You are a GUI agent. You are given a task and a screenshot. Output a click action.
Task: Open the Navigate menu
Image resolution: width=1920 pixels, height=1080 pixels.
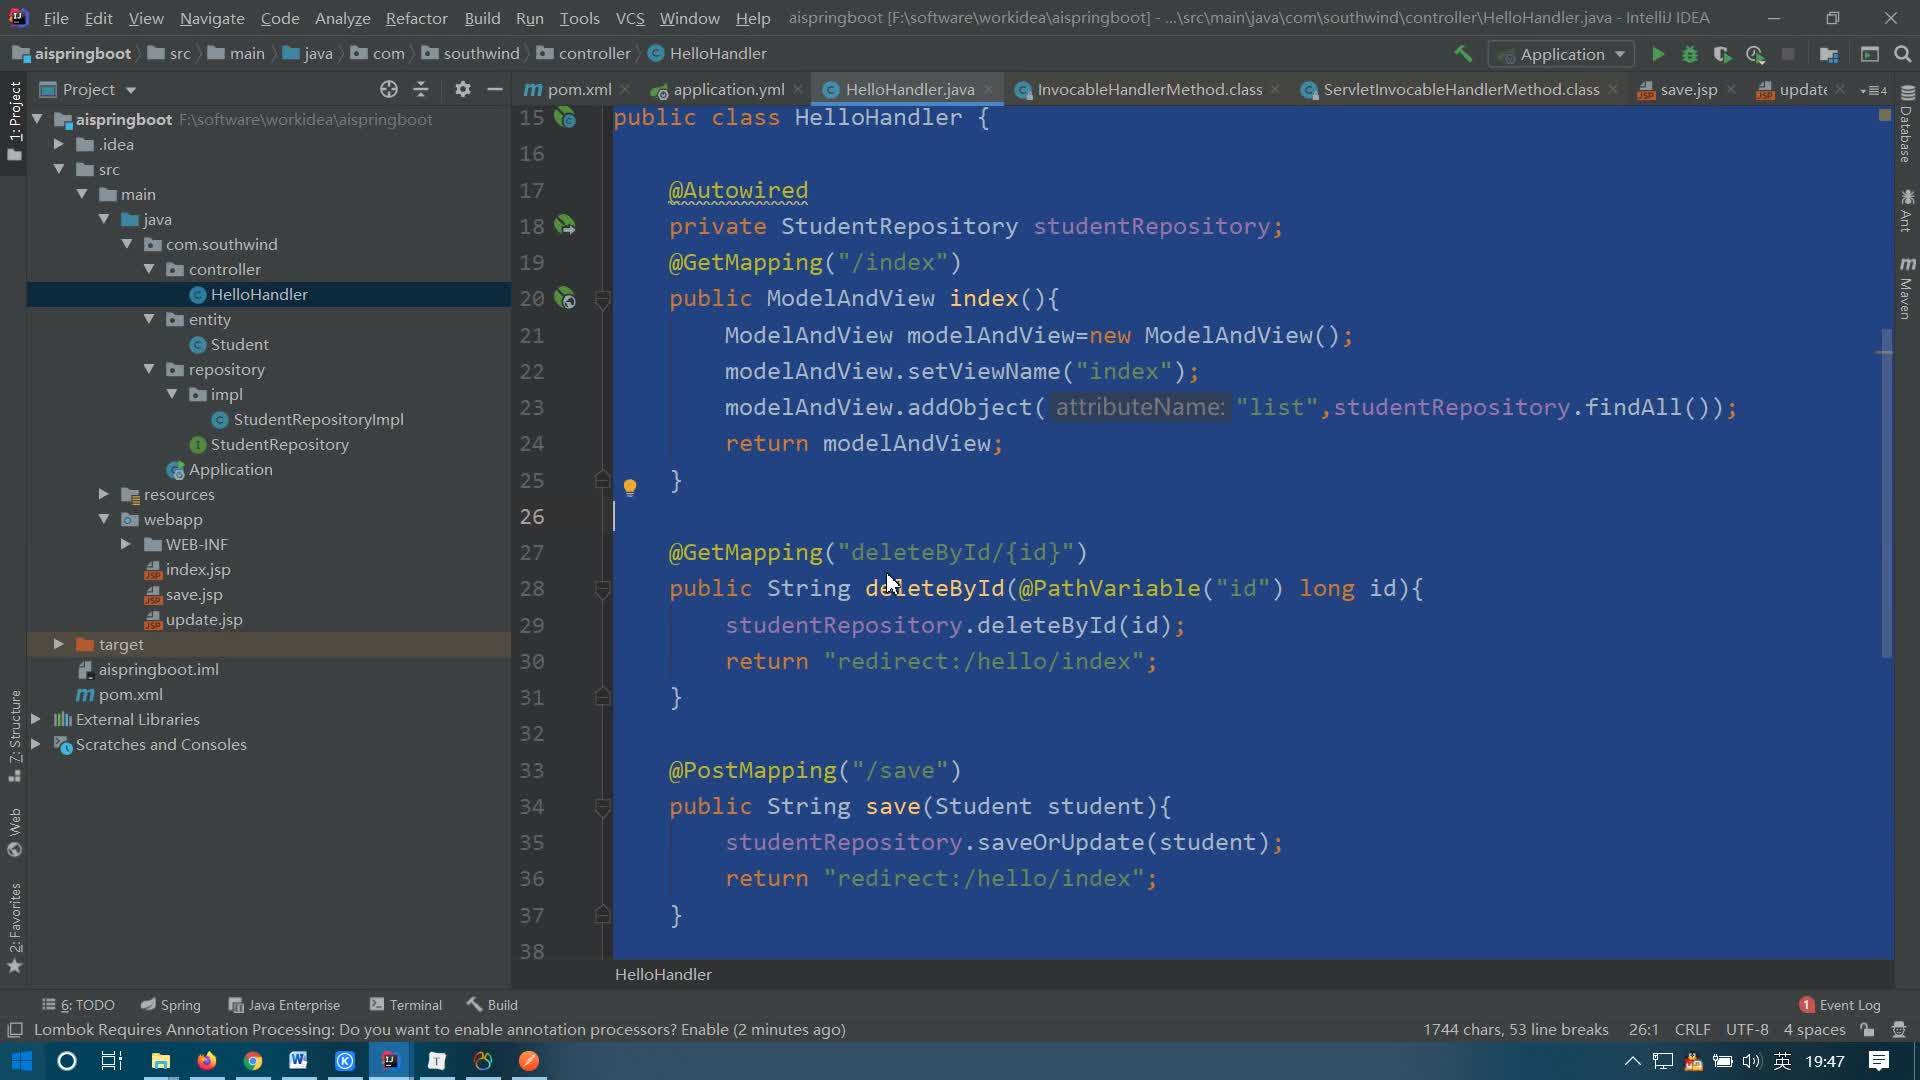click(212, 18)
